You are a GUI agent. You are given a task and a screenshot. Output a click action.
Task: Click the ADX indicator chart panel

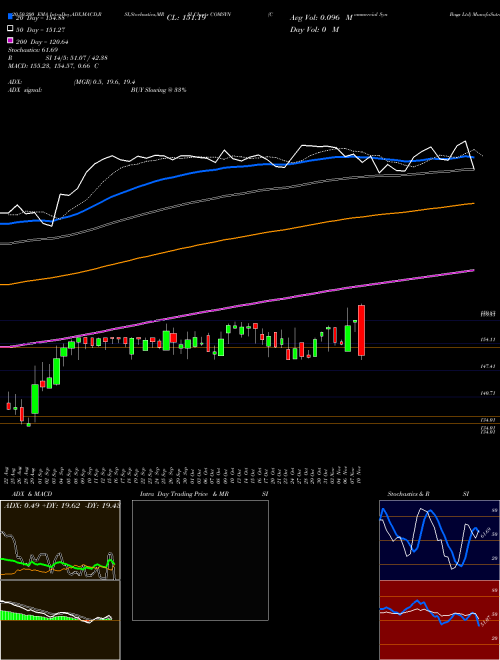click(60, 540)
